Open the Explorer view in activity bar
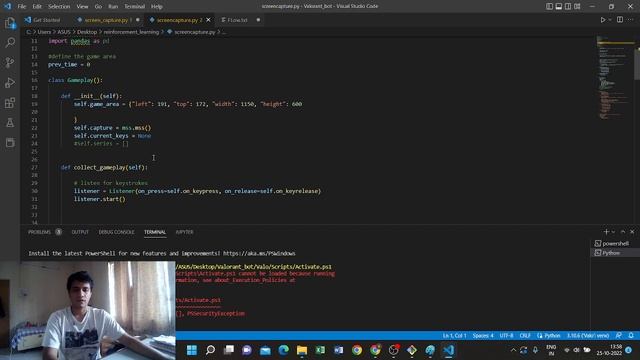This screenshot has height=360, width=640. (x=10, y=23)
